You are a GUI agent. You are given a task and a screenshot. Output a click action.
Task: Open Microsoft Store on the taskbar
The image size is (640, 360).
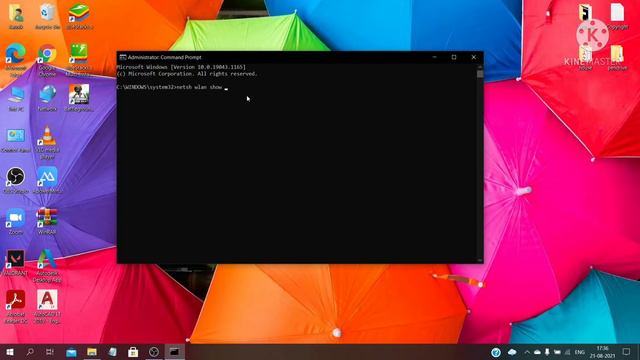pyautogui.click(x=133, y=352)
